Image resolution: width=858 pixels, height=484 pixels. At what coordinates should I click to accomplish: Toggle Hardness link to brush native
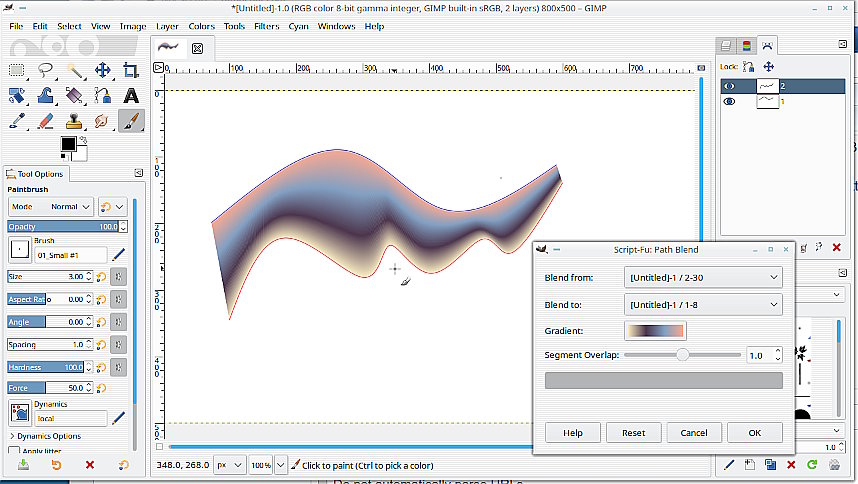coord(118,367)
